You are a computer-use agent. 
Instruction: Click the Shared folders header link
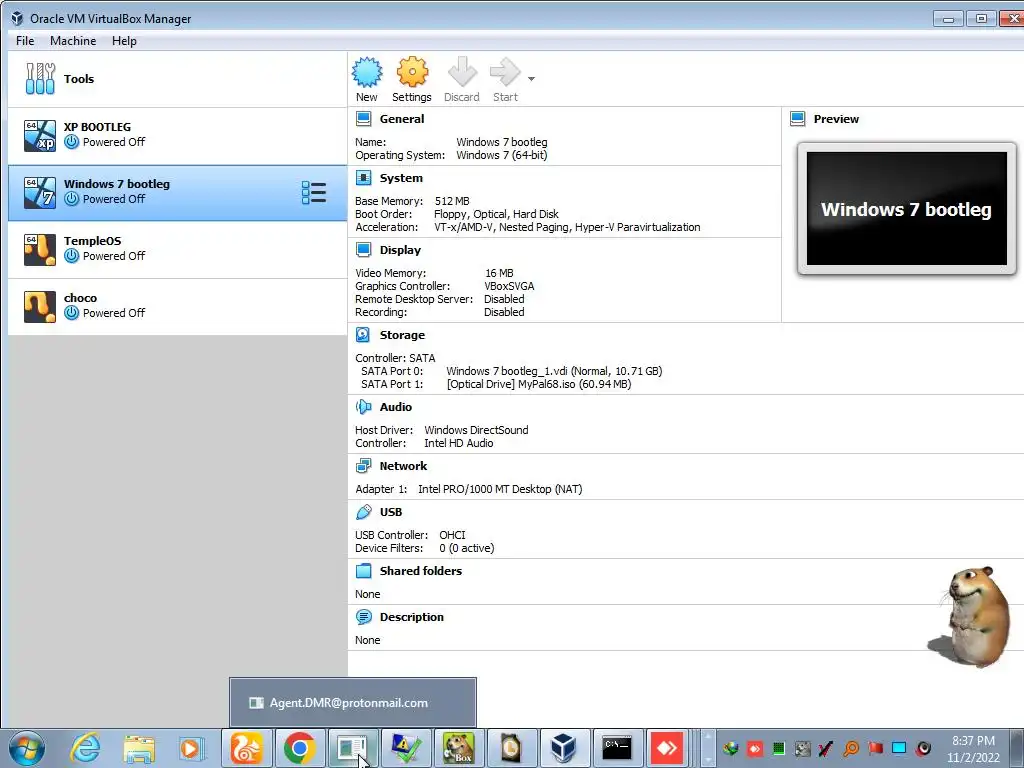coord(421,571)
